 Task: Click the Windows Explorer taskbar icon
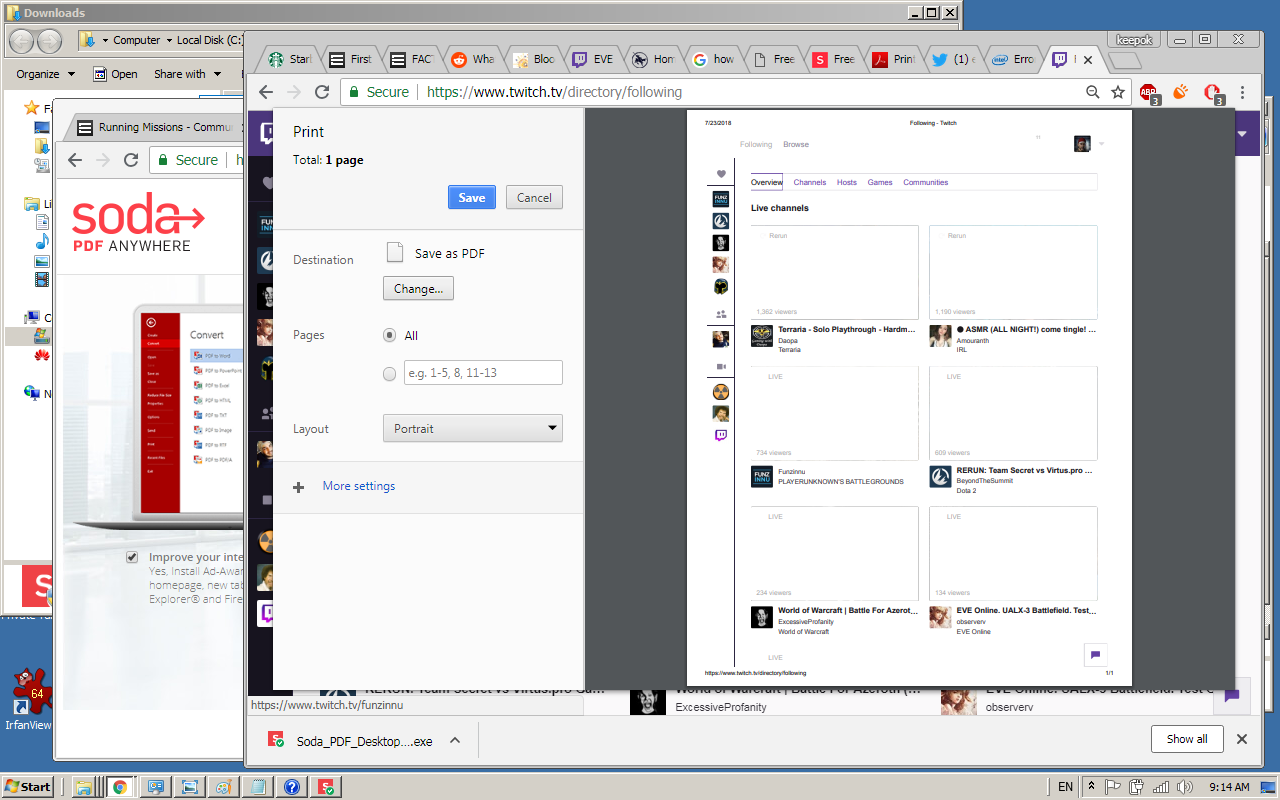pyautogui.click(x=84, y=787)
